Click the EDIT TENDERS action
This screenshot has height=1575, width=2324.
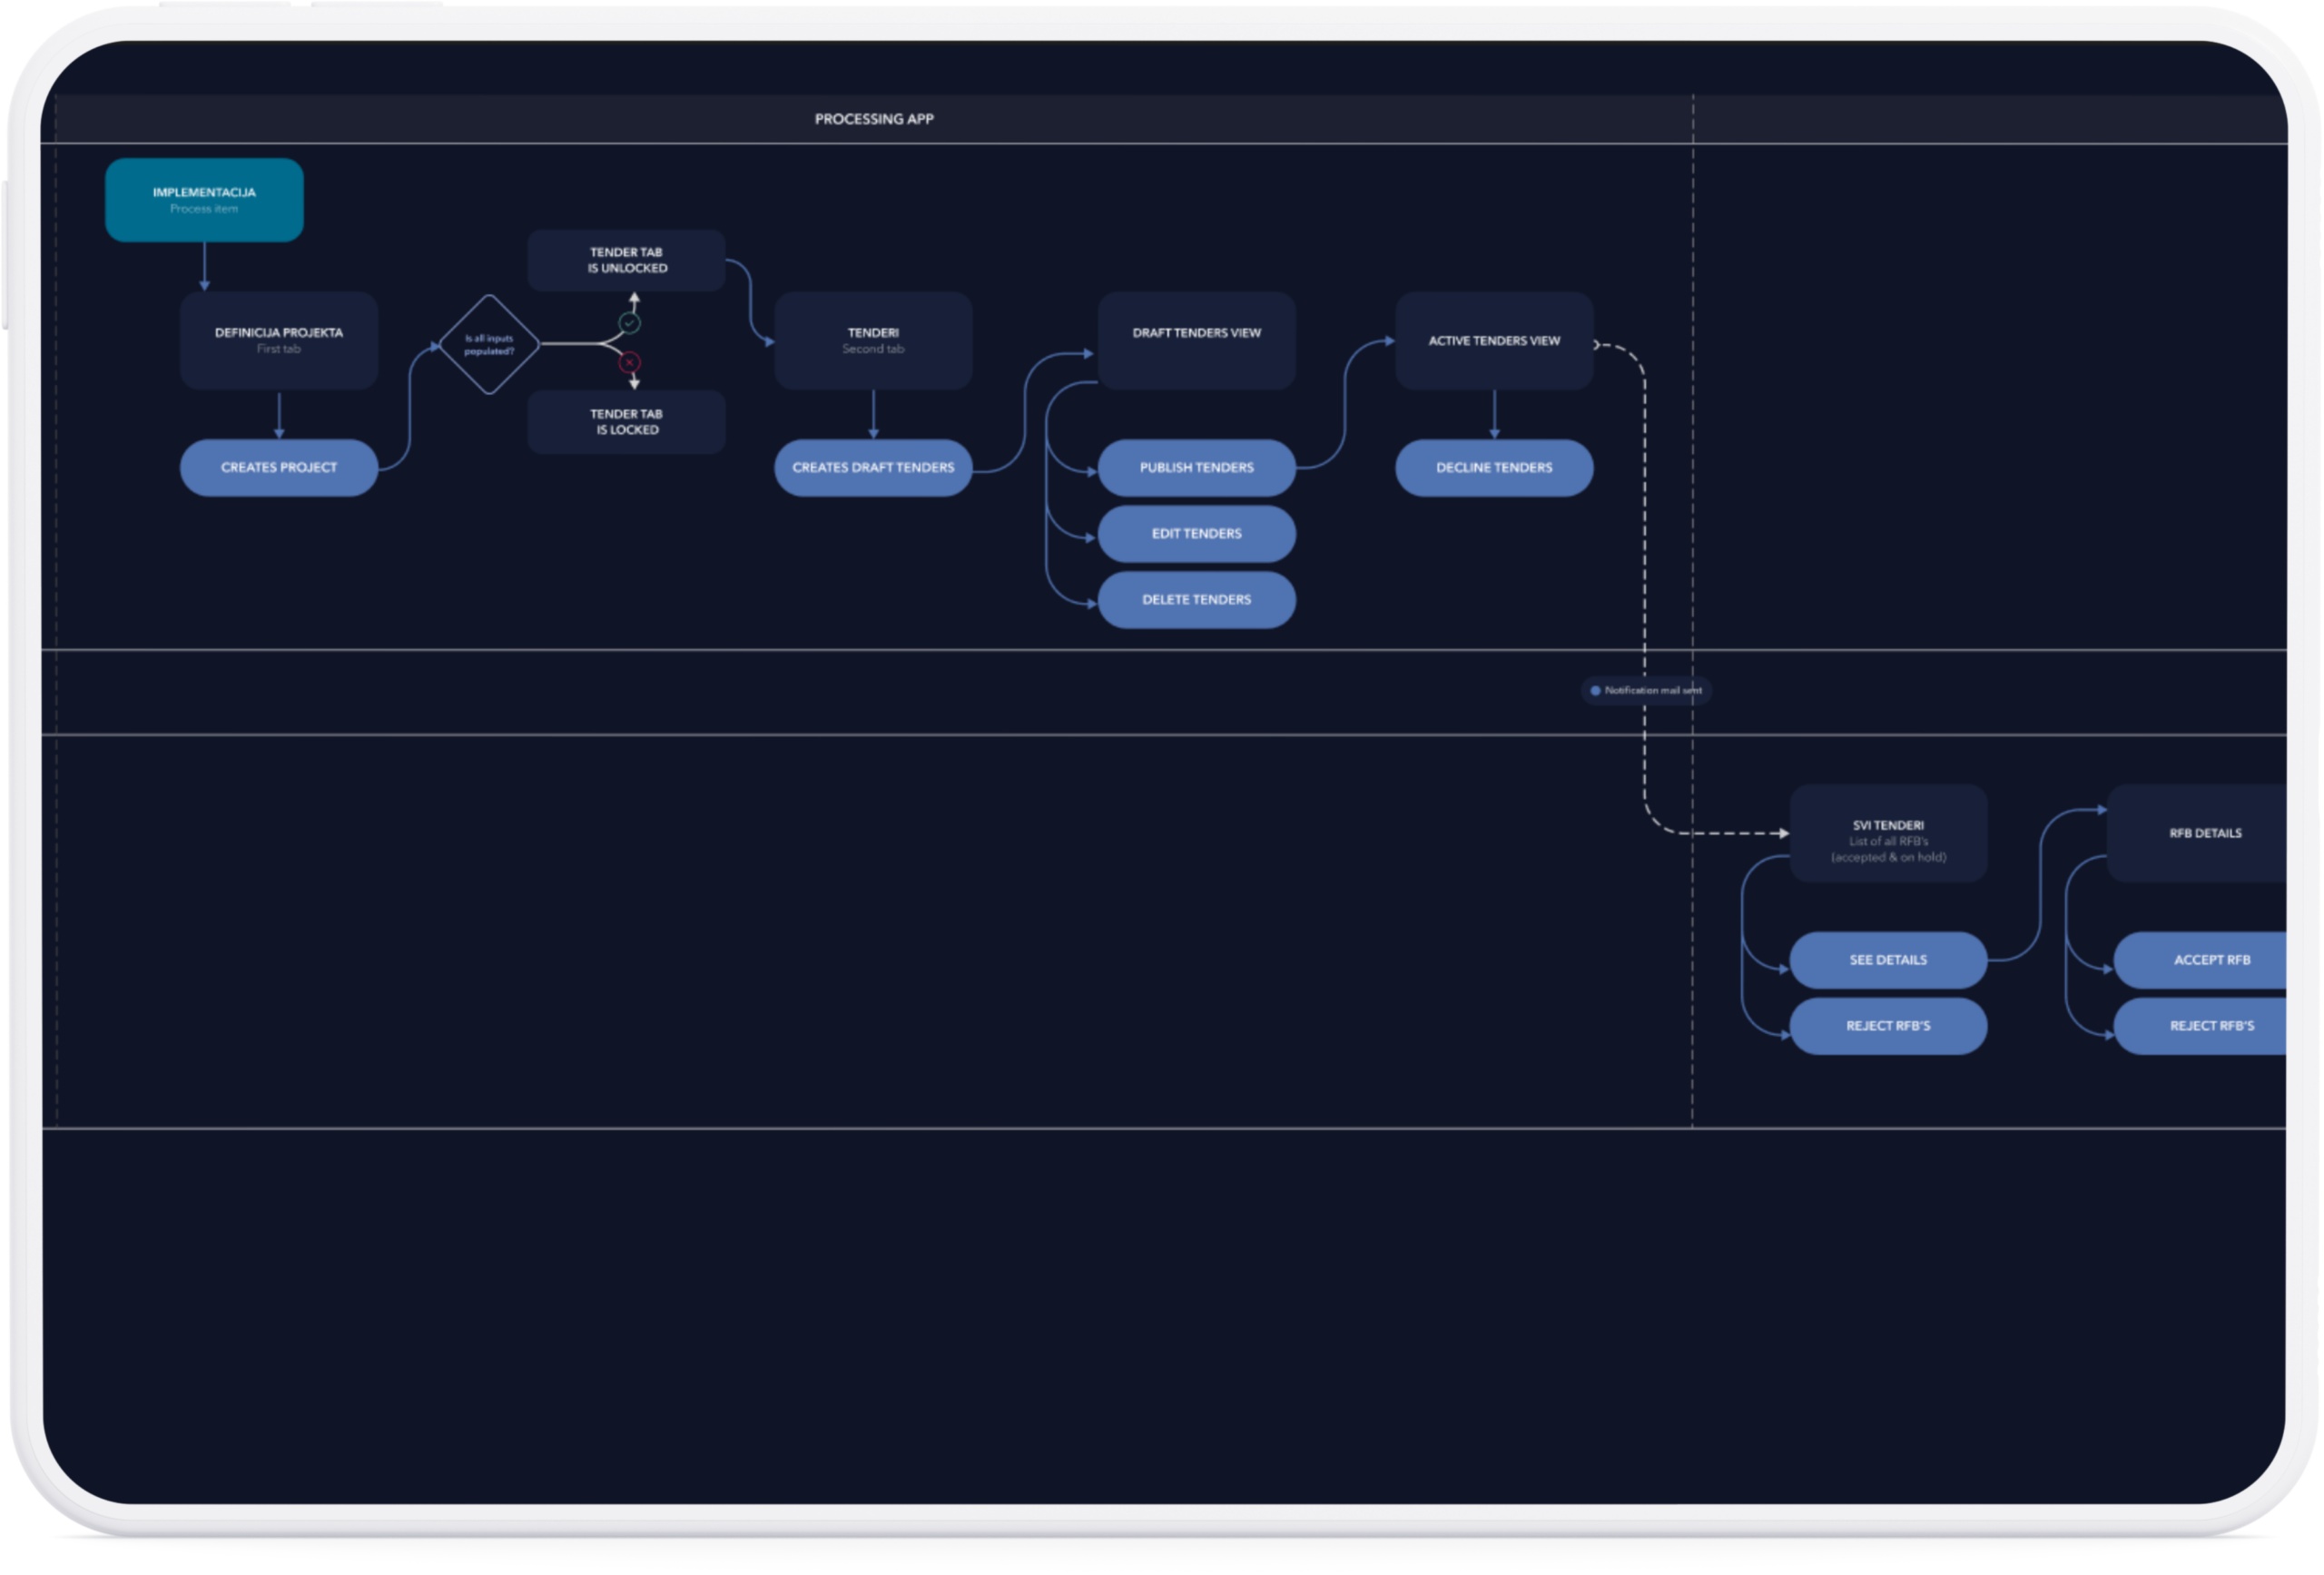1196,533
